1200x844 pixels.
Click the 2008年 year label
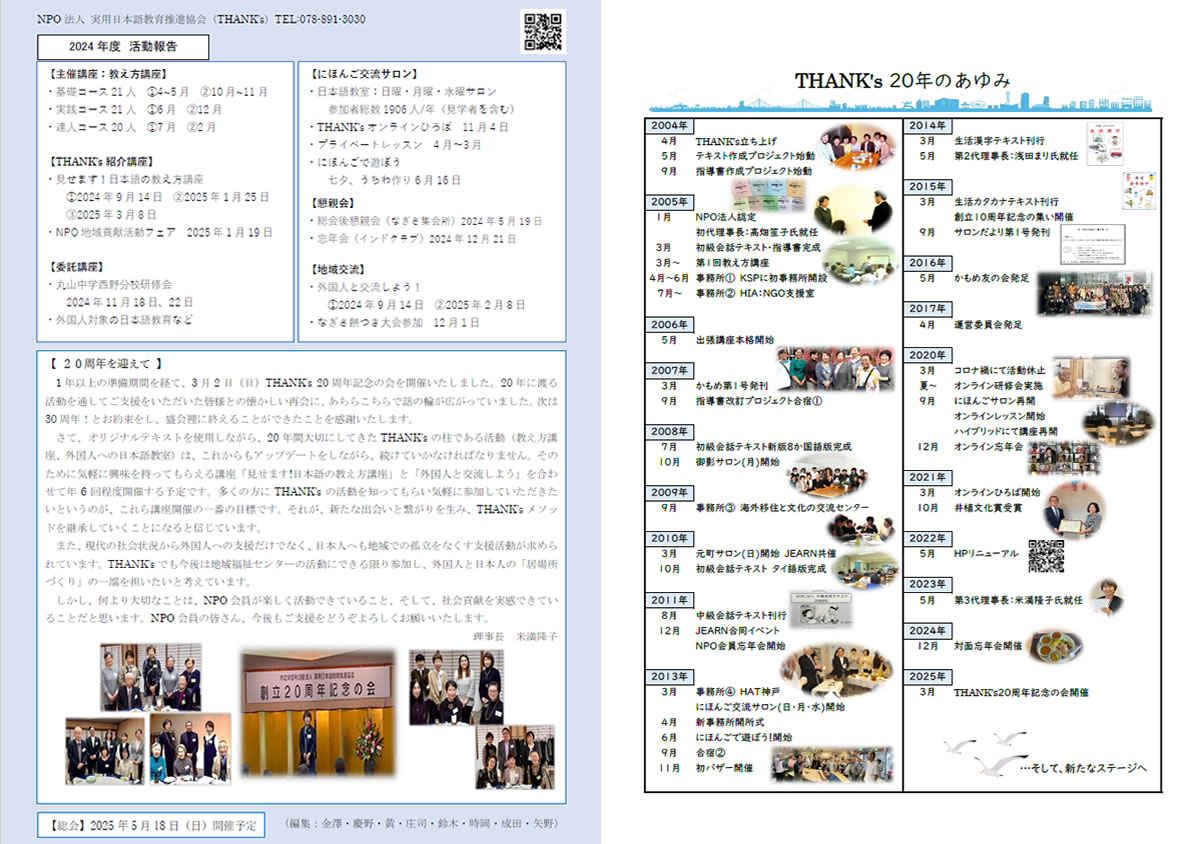[668, 431]
